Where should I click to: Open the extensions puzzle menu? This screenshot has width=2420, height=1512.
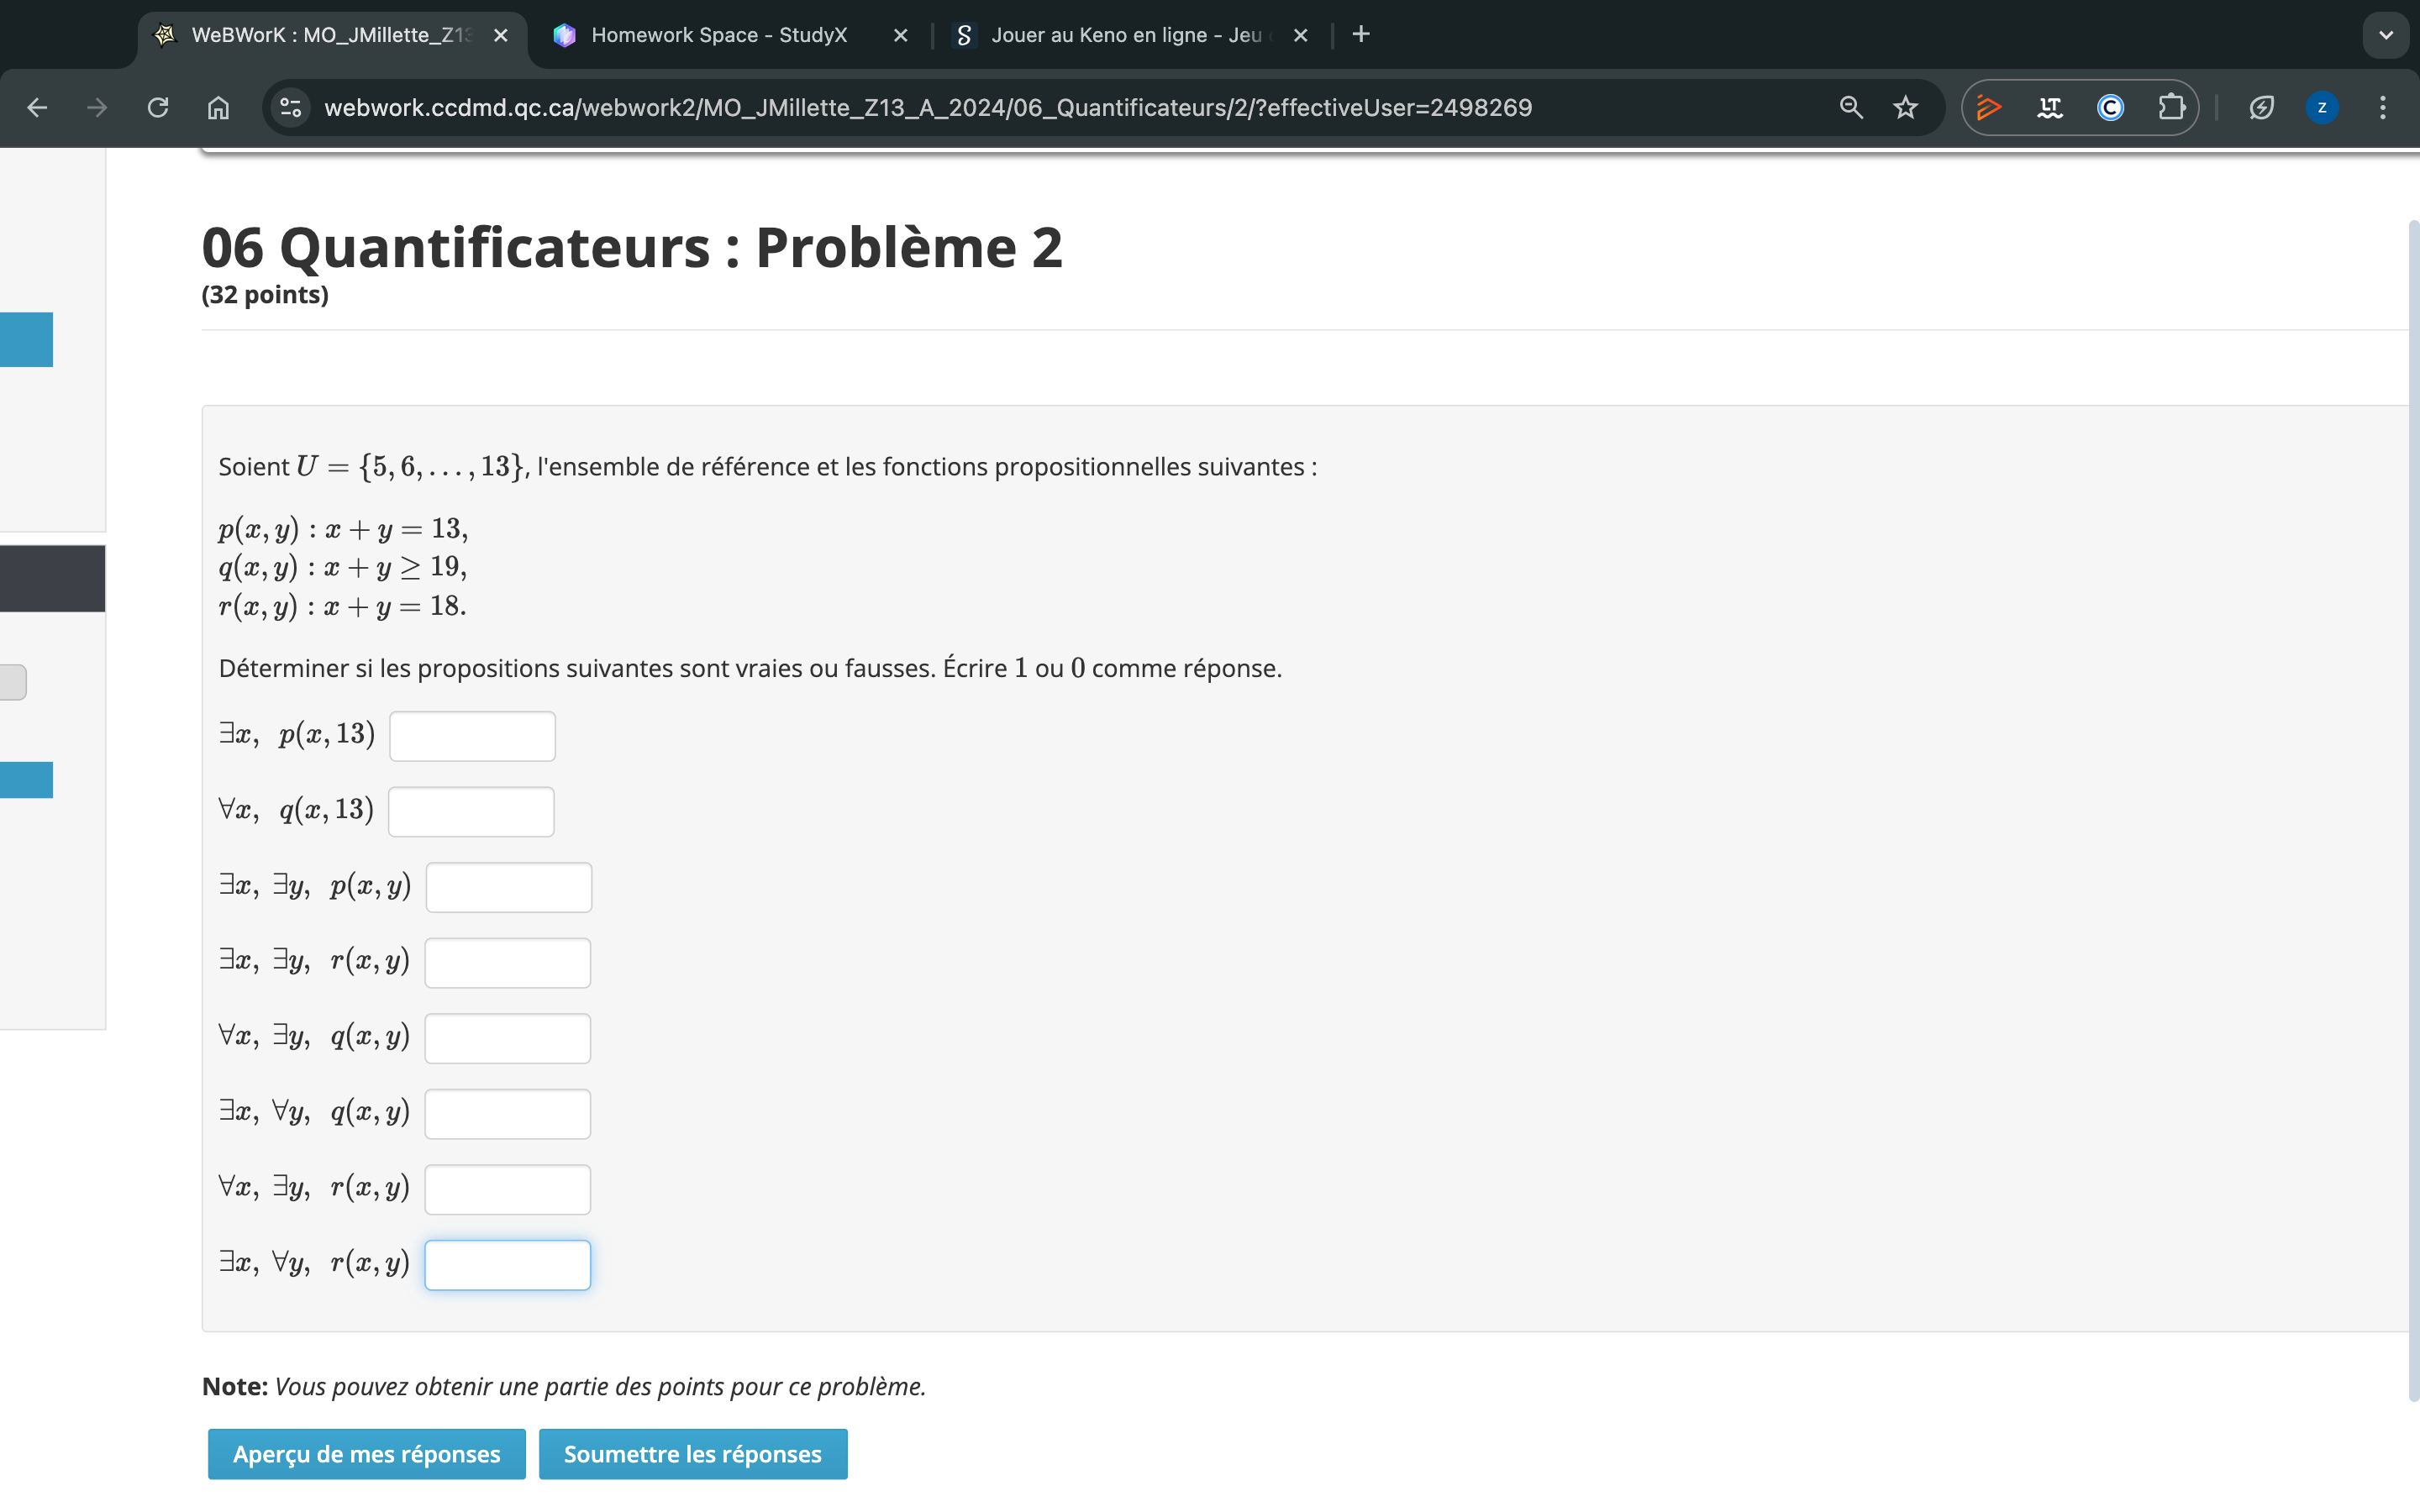click(2171, 108)
